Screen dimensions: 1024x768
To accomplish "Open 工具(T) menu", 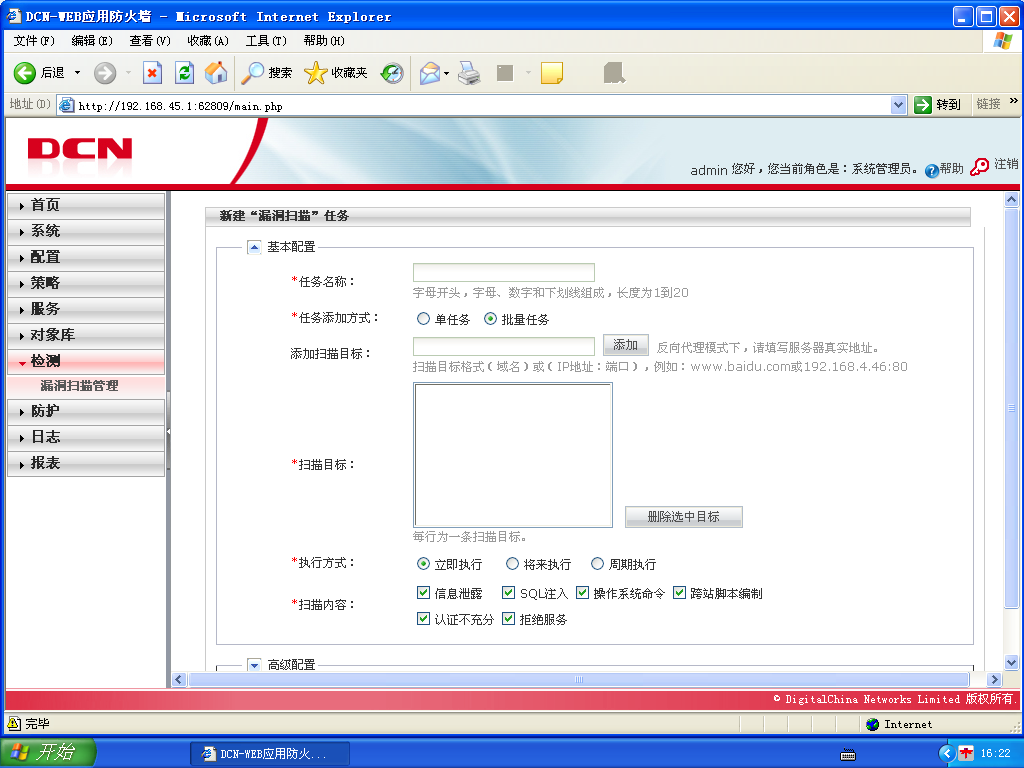I will pos(266,40).
